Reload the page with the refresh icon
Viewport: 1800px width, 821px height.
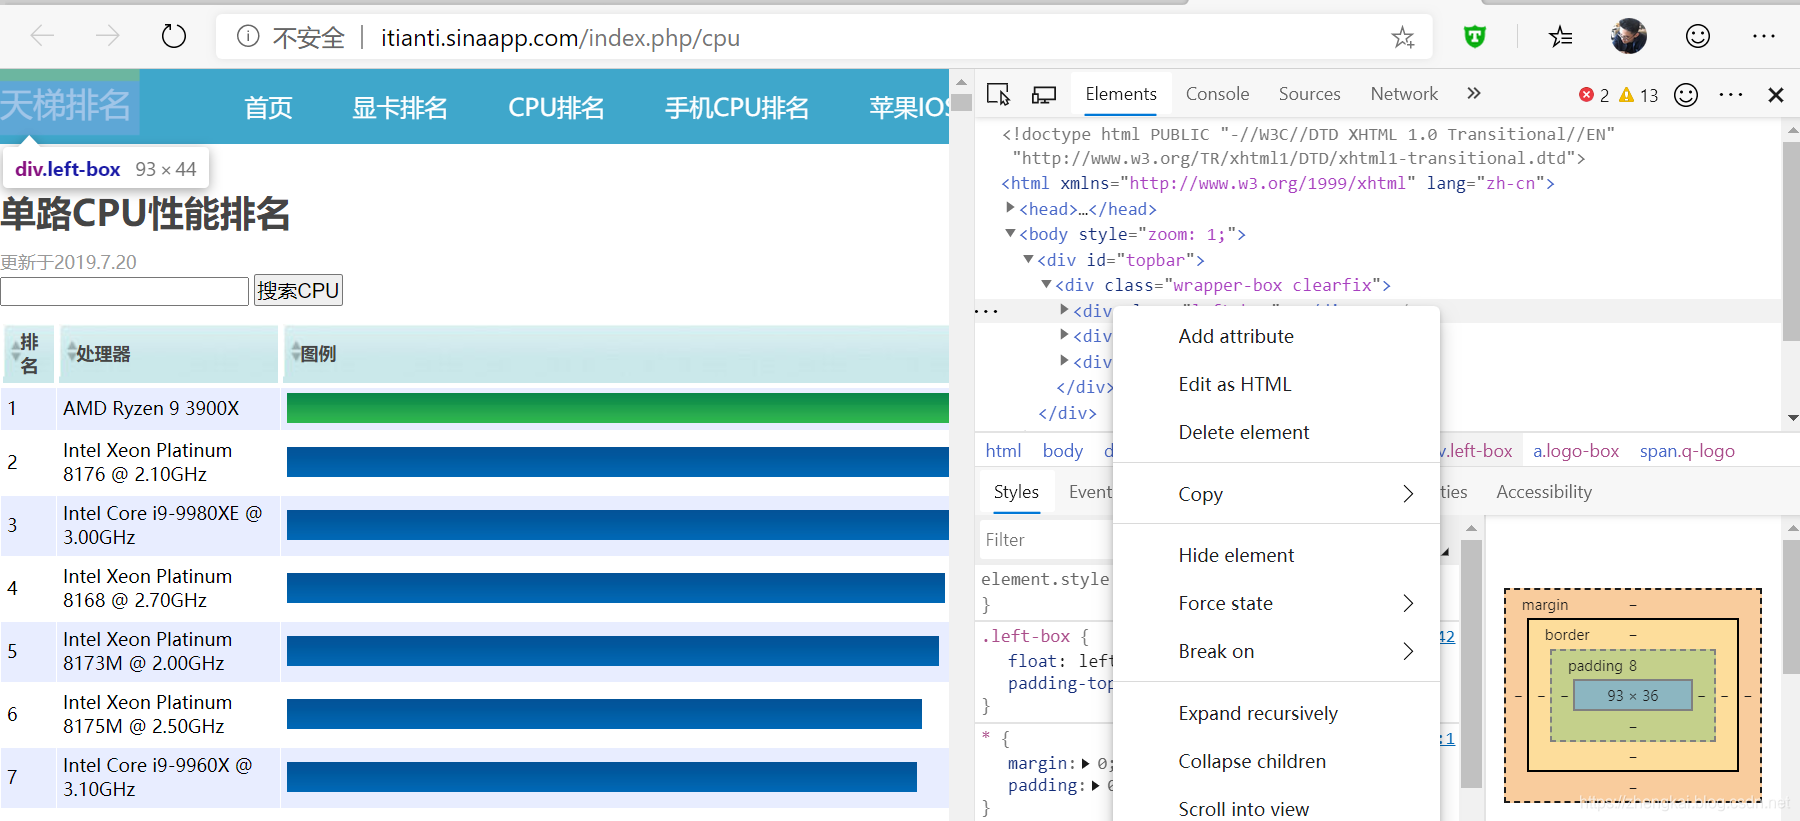click(174, 37)
